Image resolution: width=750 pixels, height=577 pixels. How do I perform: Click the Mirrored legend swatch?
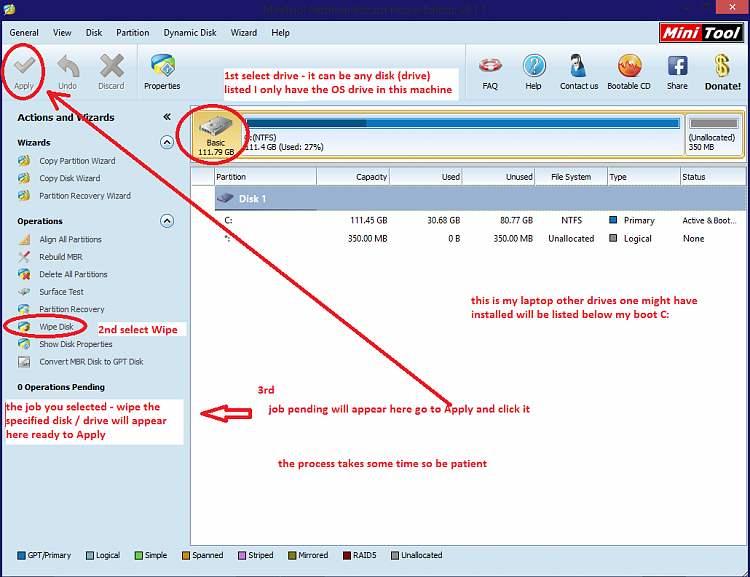click(292, 555)
